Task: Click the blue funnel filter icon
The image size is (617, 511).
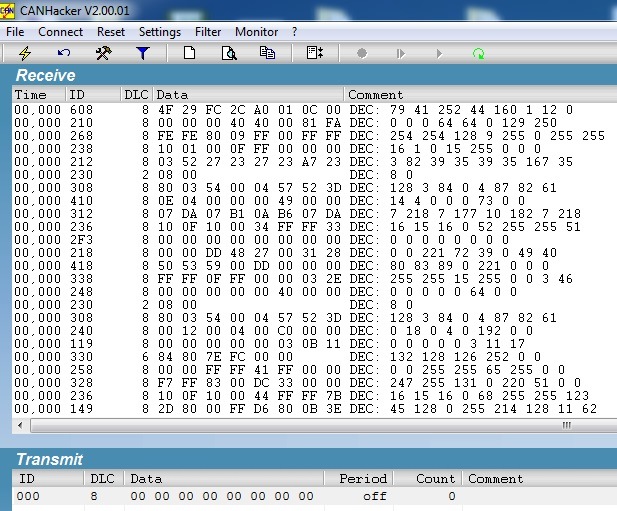Action: (142, 53)
